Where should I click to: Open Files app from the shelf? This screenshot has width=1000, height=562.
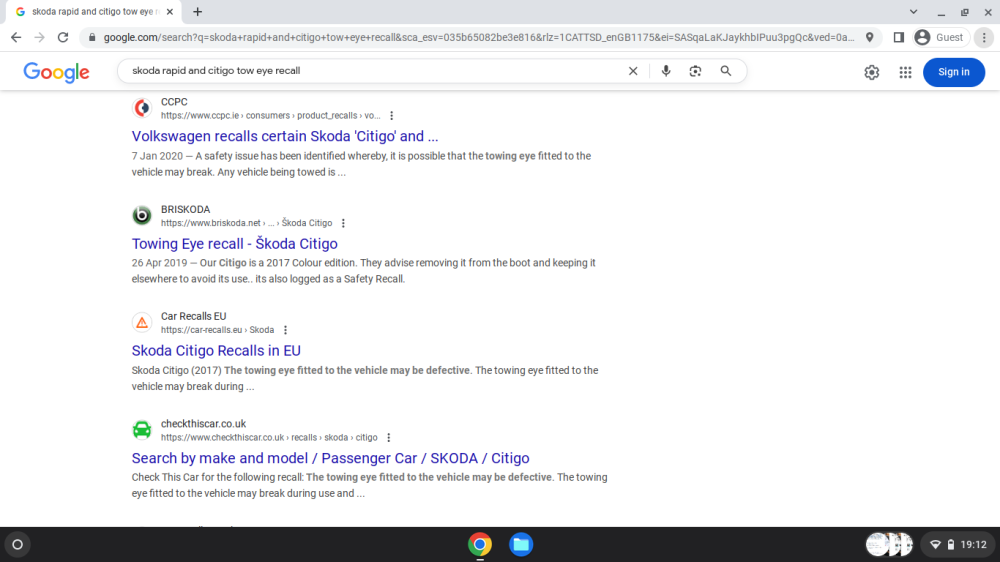(x=521, y=544)
